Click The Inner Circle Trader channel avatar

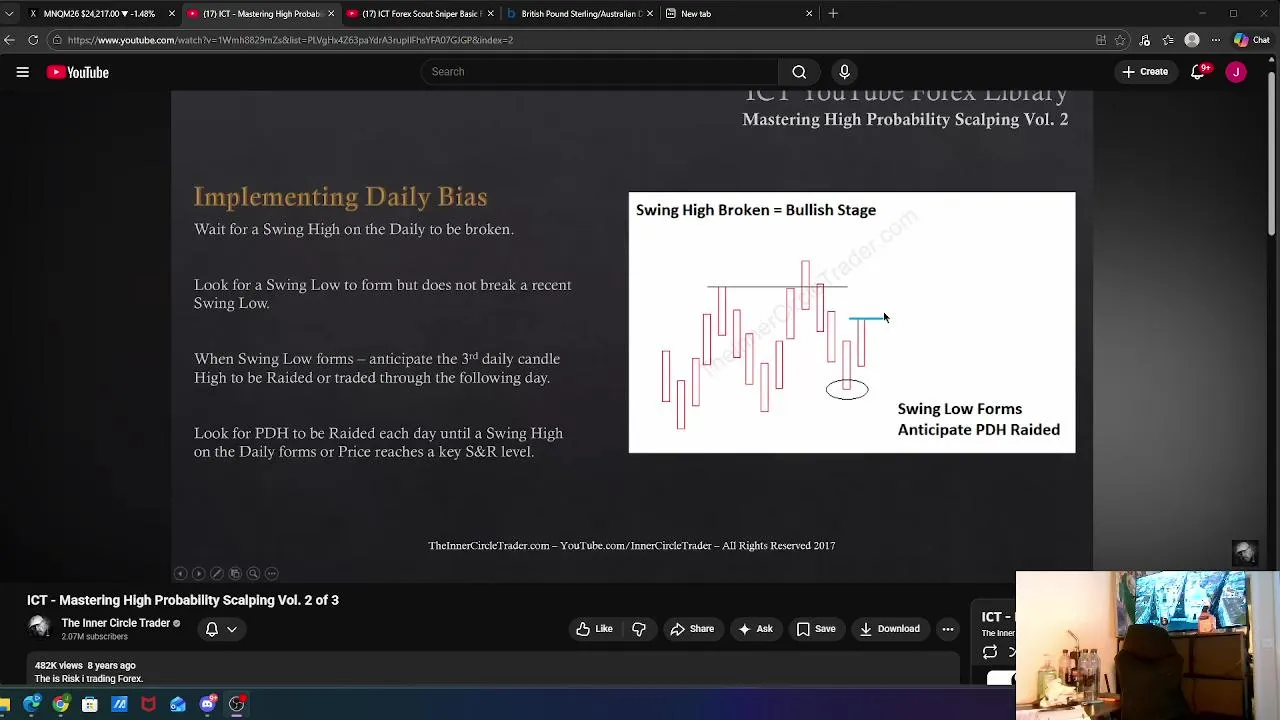tap(40, 628)
